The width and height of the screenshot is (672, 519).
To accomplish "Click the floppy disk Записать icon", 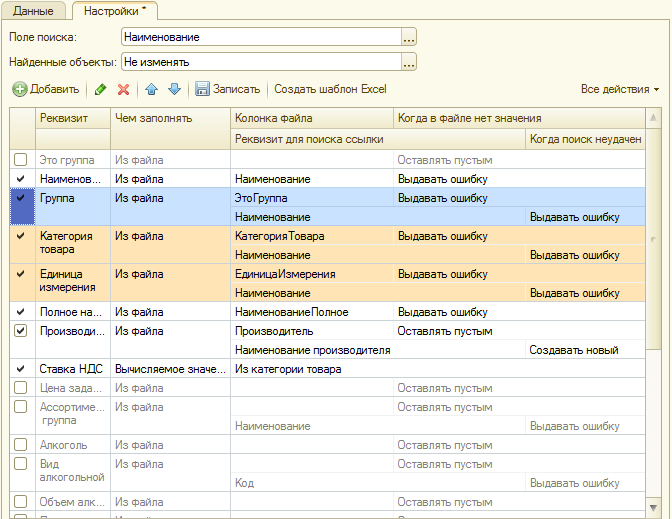I will (x=202, y=89).
